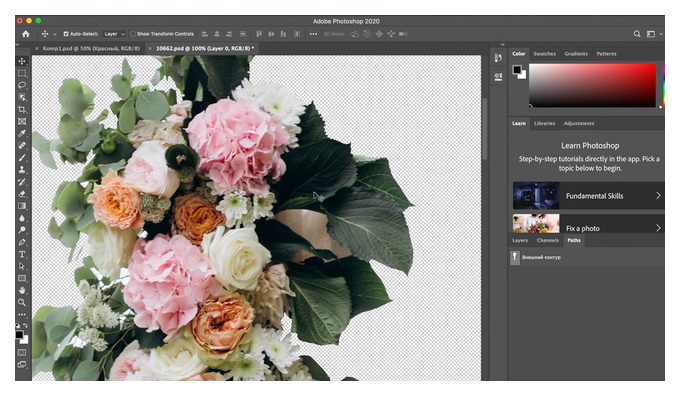Select the Spot Healing Brush tool
The image size is (680, 396).
tap(22, 146)
